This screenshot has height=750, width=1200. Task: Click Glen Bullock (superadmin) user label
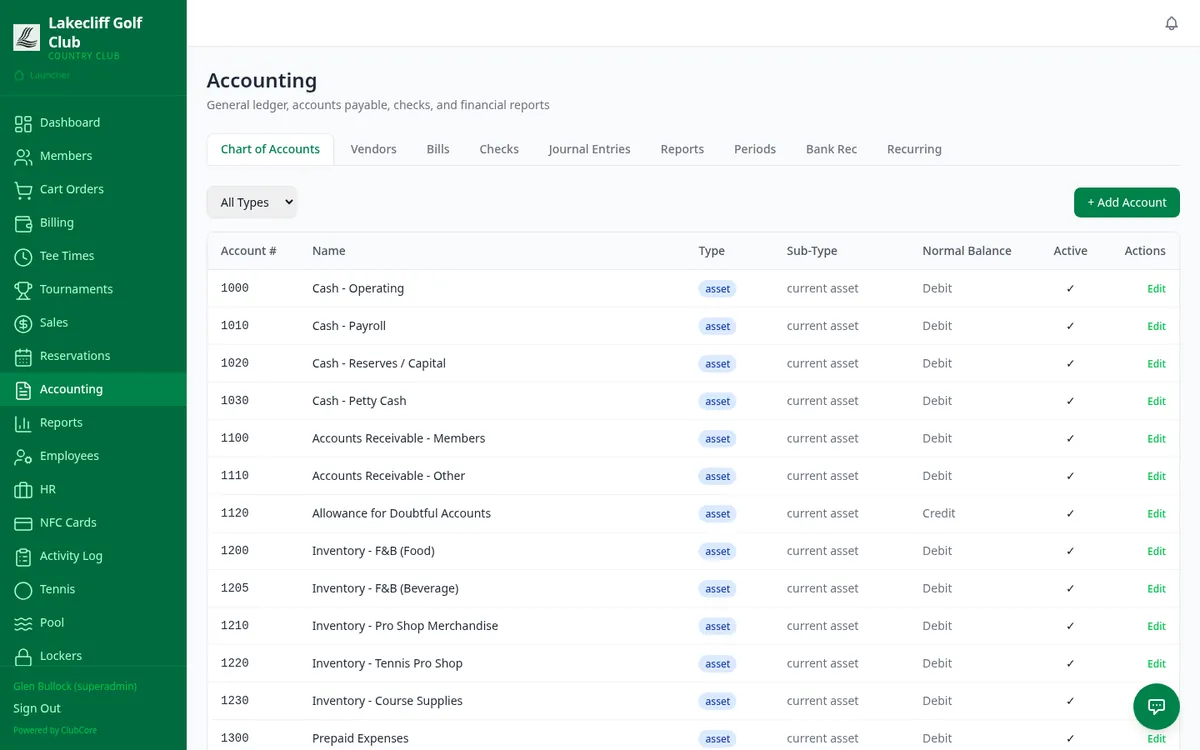[x=75, y=687]
